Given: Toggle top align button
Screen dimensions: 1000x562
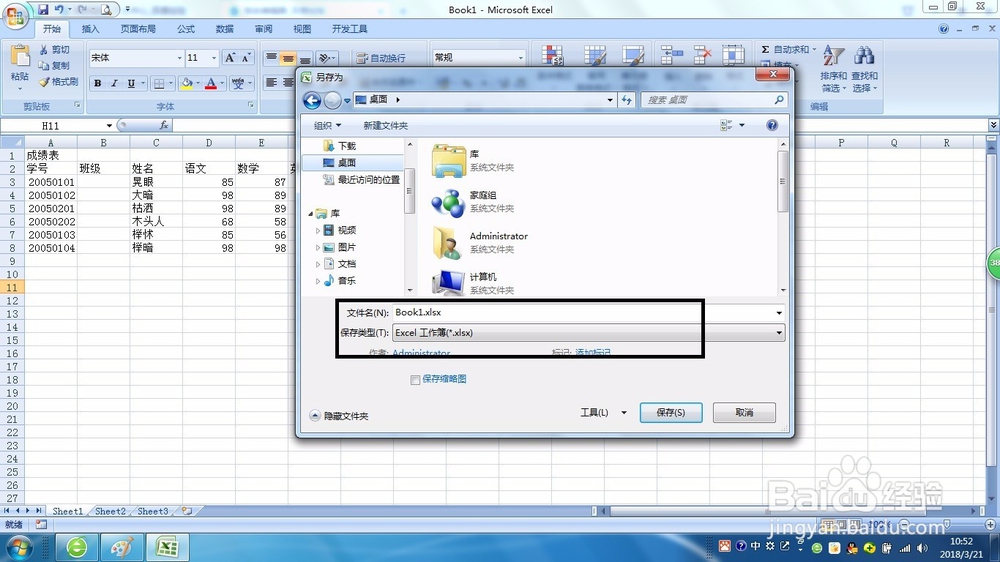Looking at the screenshot, I should (271, 58).
